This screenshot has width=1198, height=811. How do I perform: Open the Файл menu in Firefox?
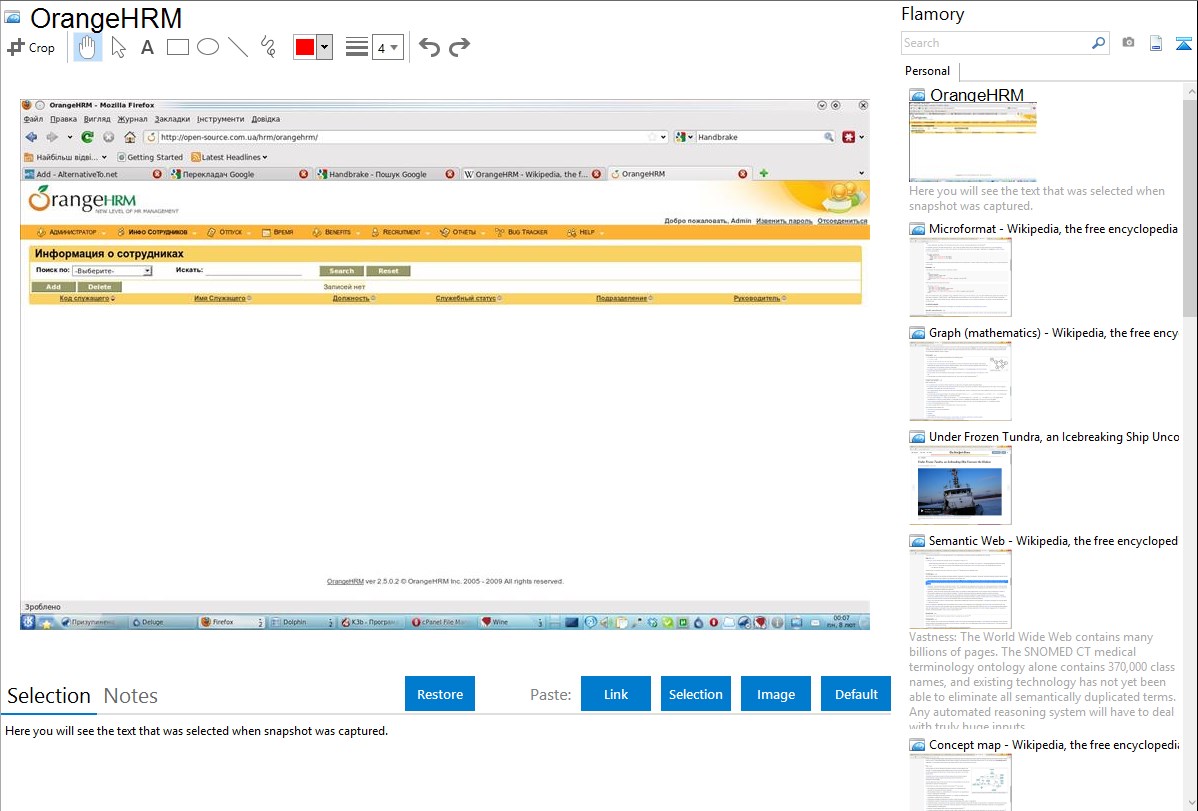coord(34,119)
